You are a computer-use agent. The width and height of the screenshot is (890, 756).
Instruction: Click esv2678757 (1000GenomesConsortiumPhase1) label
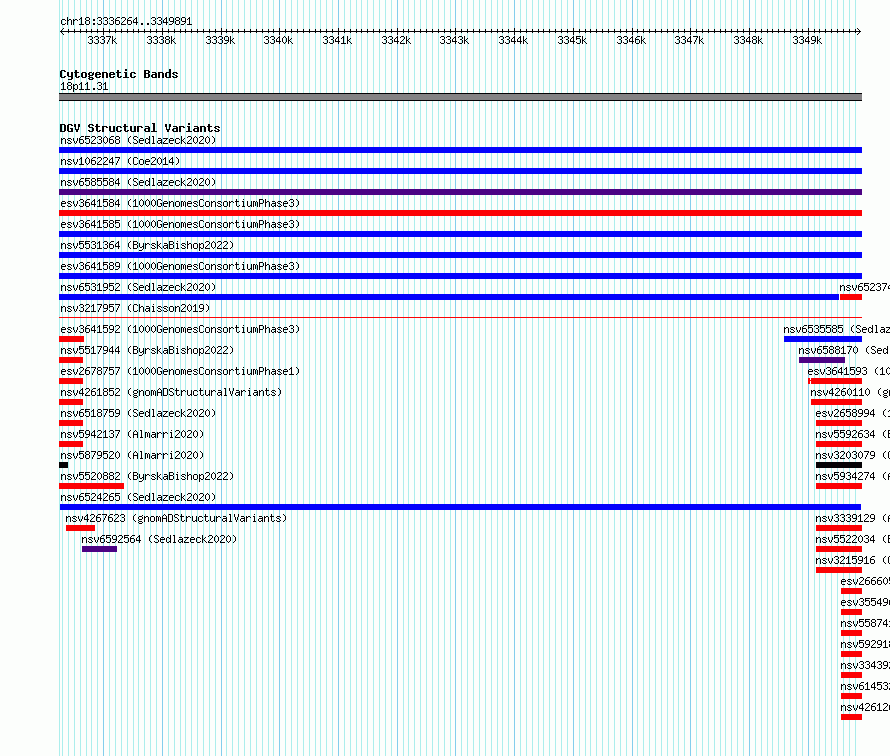point(180,371)
